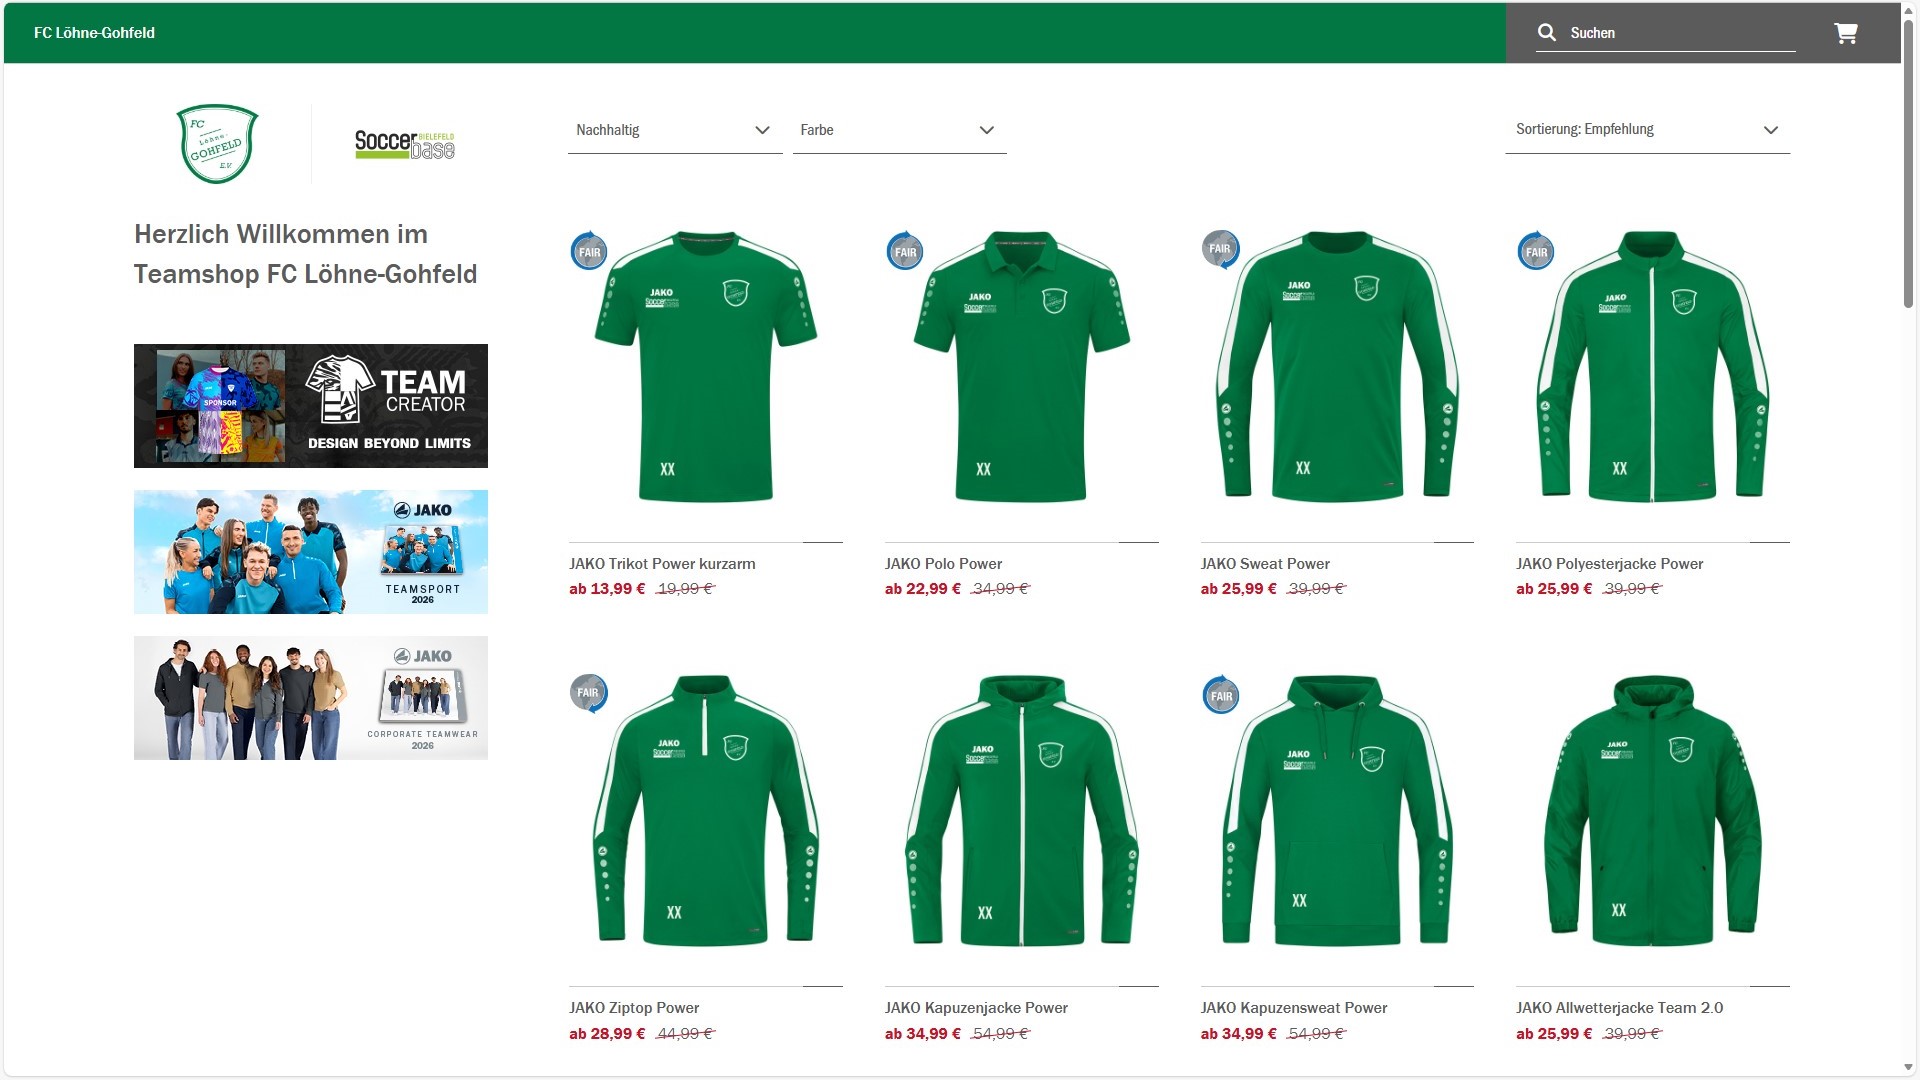Image resolution: width=1920 pixels, height=1080 pixels.
Task: Click FAIR badge on JAKO Kapuzensweat Power
Action: tap(1220, 695)
